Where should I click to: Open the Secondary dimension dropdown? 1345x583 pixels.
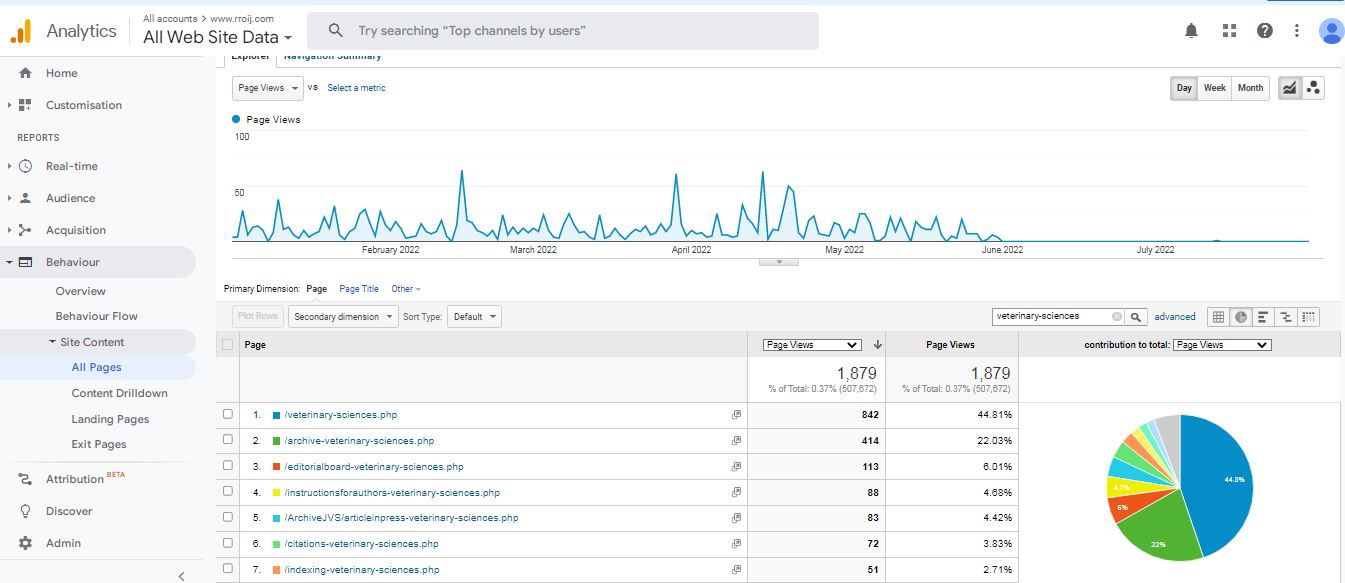[x=341, y=317]
